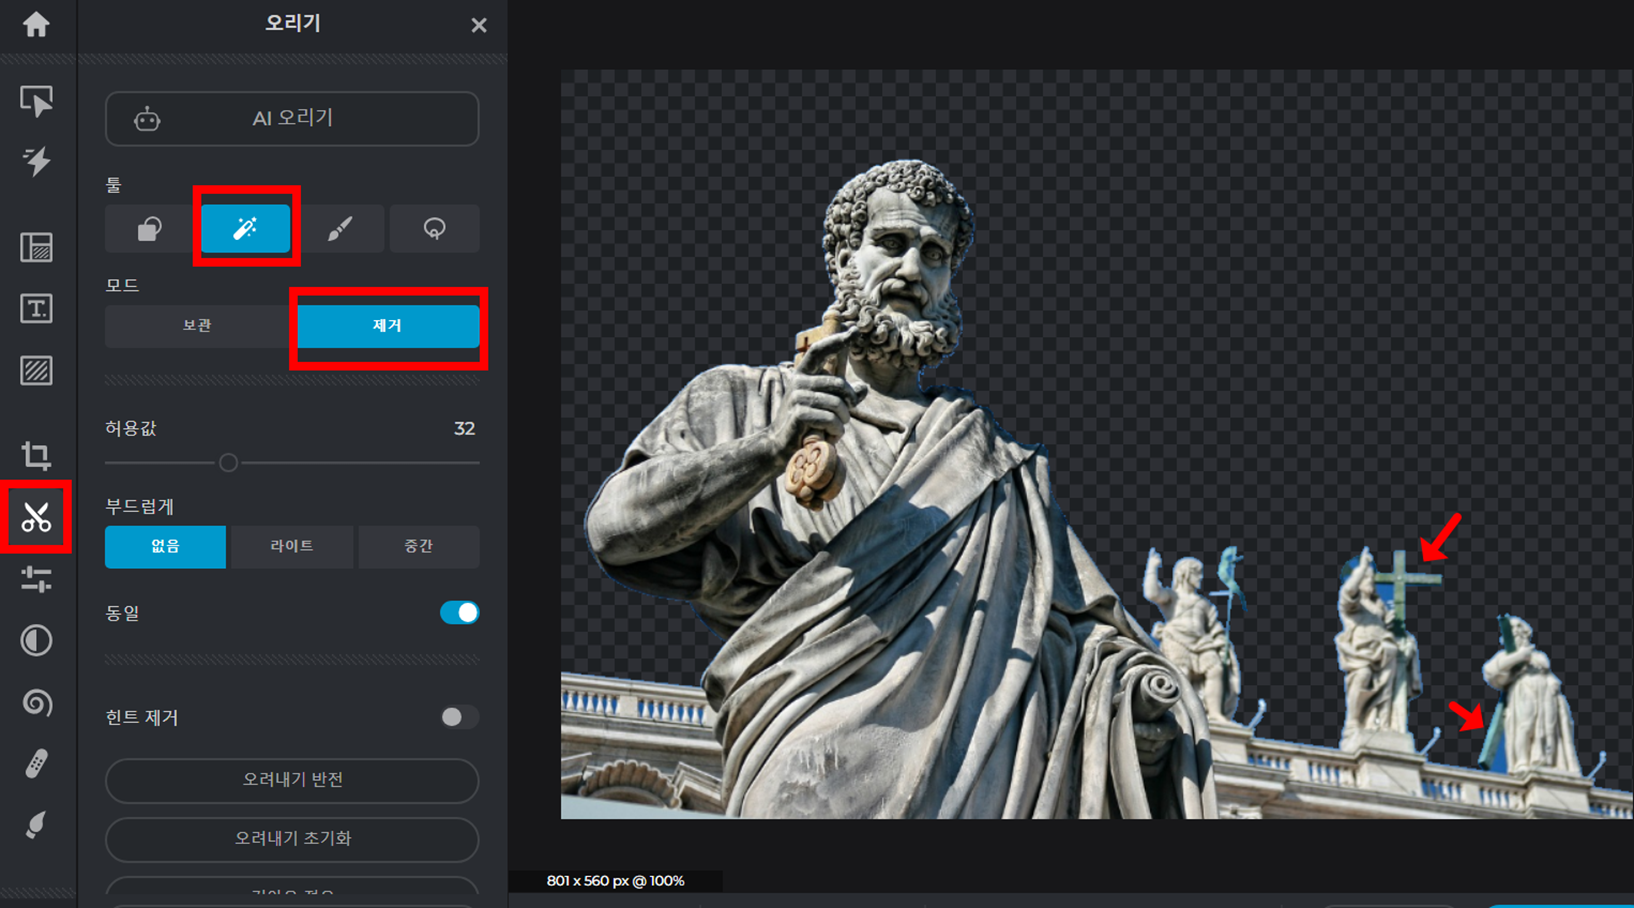Choose the brush draw cutout tool
This screenshot has width=1634, height=908.
coord(340,229)
